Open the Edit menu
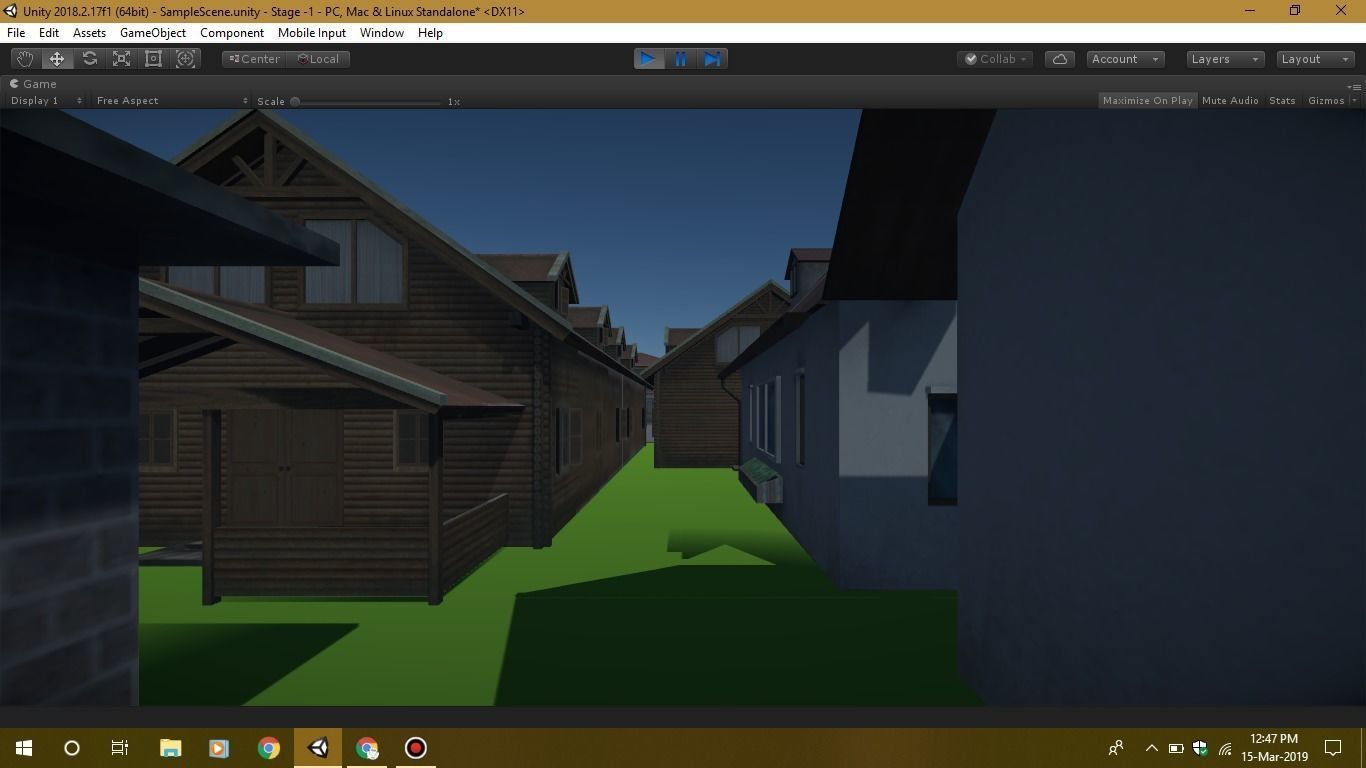1366x768 pixels. (x=48, y=33)
